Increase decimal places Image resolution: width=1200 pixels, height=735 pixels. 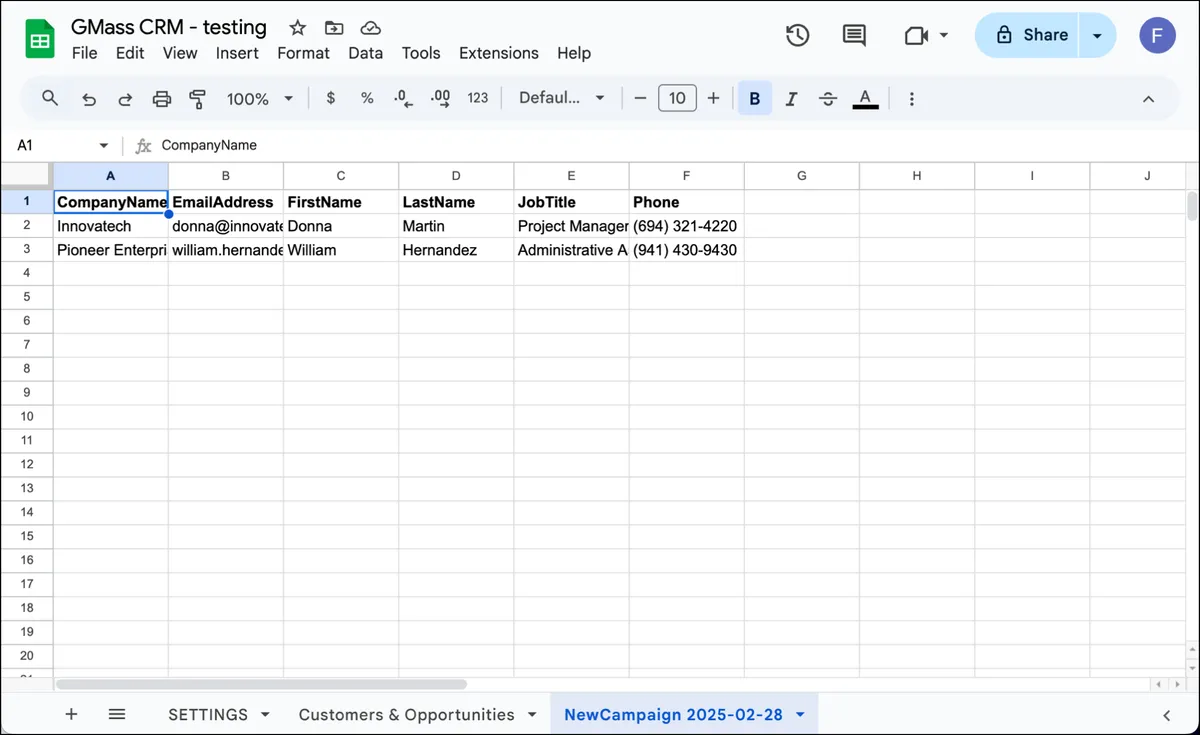[440, 98]
